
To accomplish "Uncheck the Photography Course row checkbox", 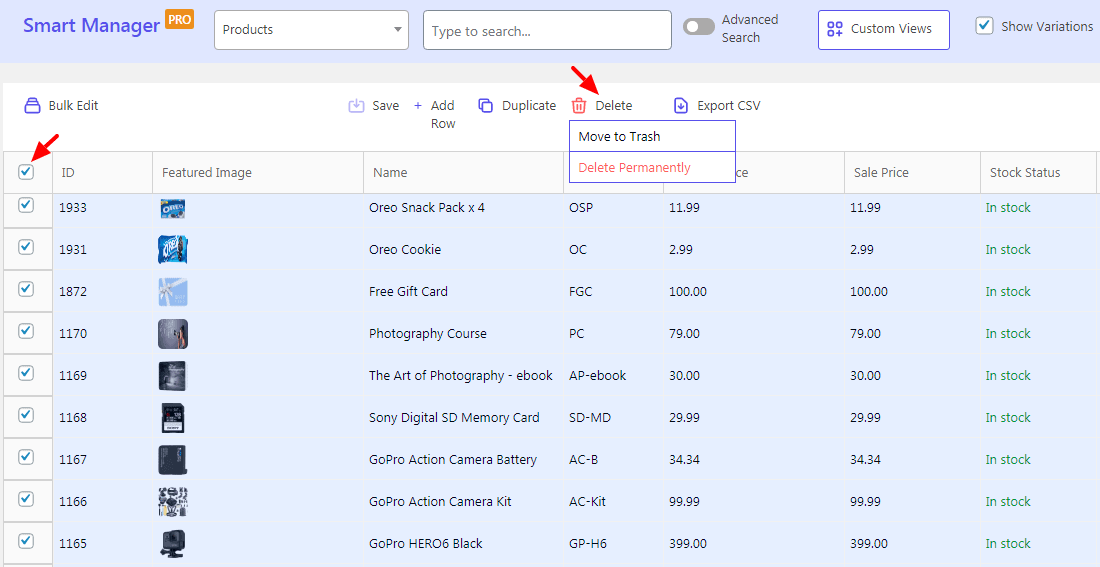I will tap(26, 331).
